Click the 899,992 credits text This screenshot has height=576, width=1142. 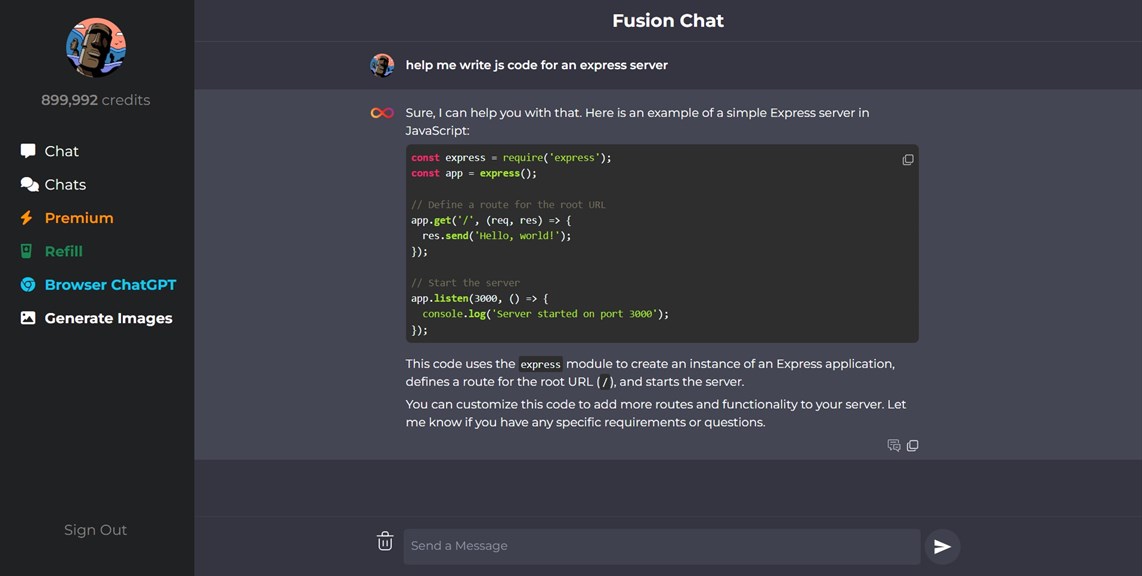pos(95,100)
